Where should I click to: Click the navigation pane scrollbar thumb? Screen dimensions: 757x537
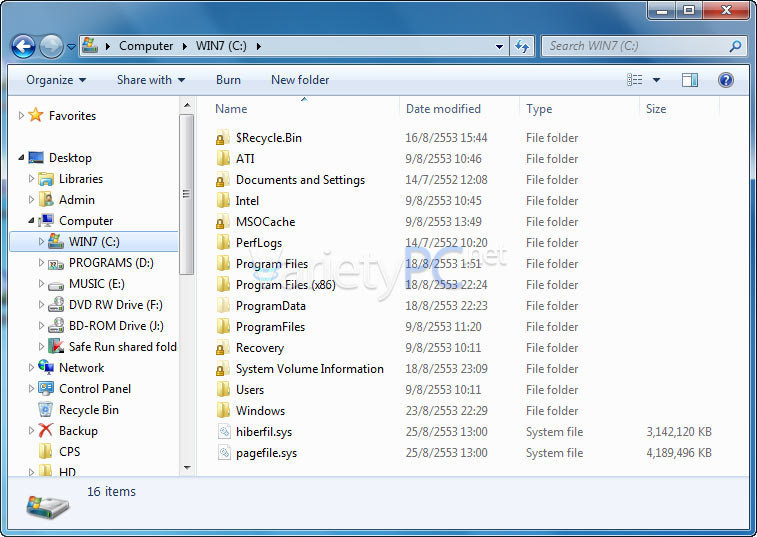(186, 194)
